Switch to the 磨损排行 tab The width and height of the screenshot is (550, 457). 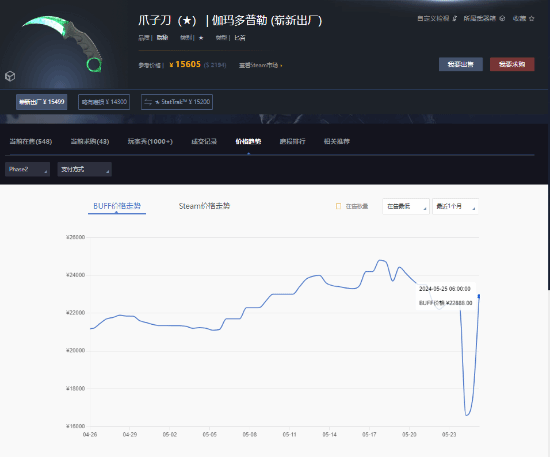[293, 141]
